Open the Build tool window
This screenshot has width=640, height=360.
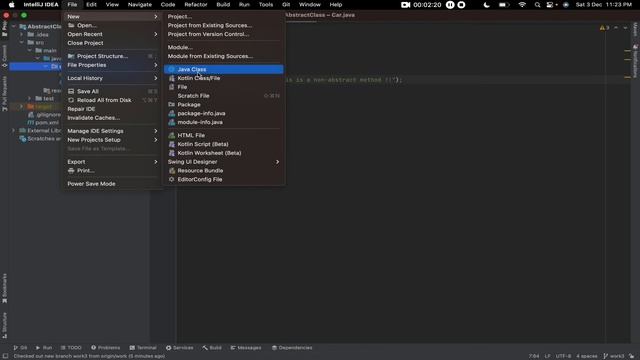(x=212, y=348)
